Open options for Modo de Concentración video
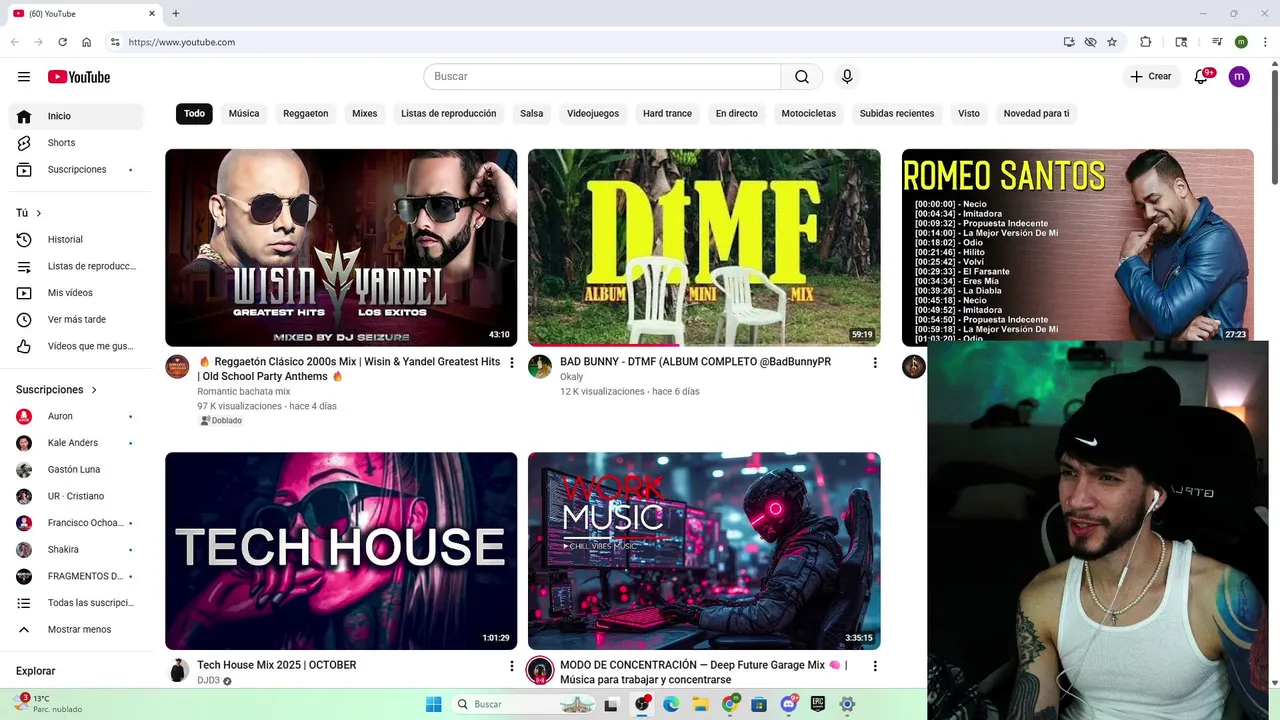 coord(875,666)
